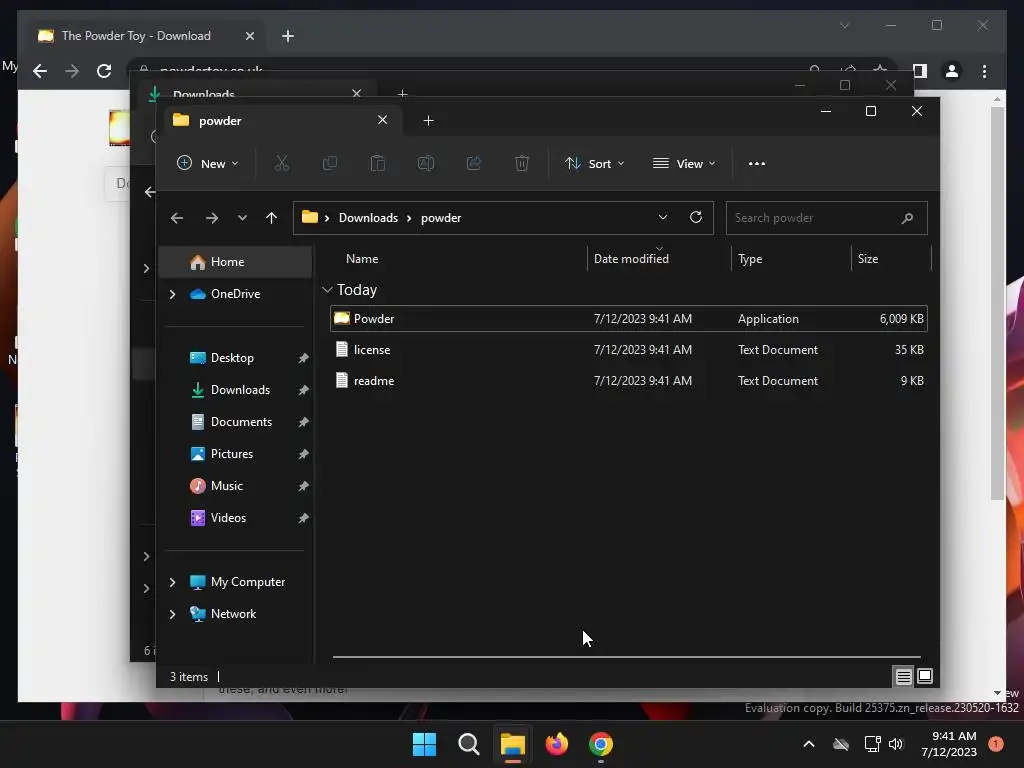Click the Copy icon in File Explorer toolbar
Screen dimensions: 1024x768
click(x=330, y=163)
